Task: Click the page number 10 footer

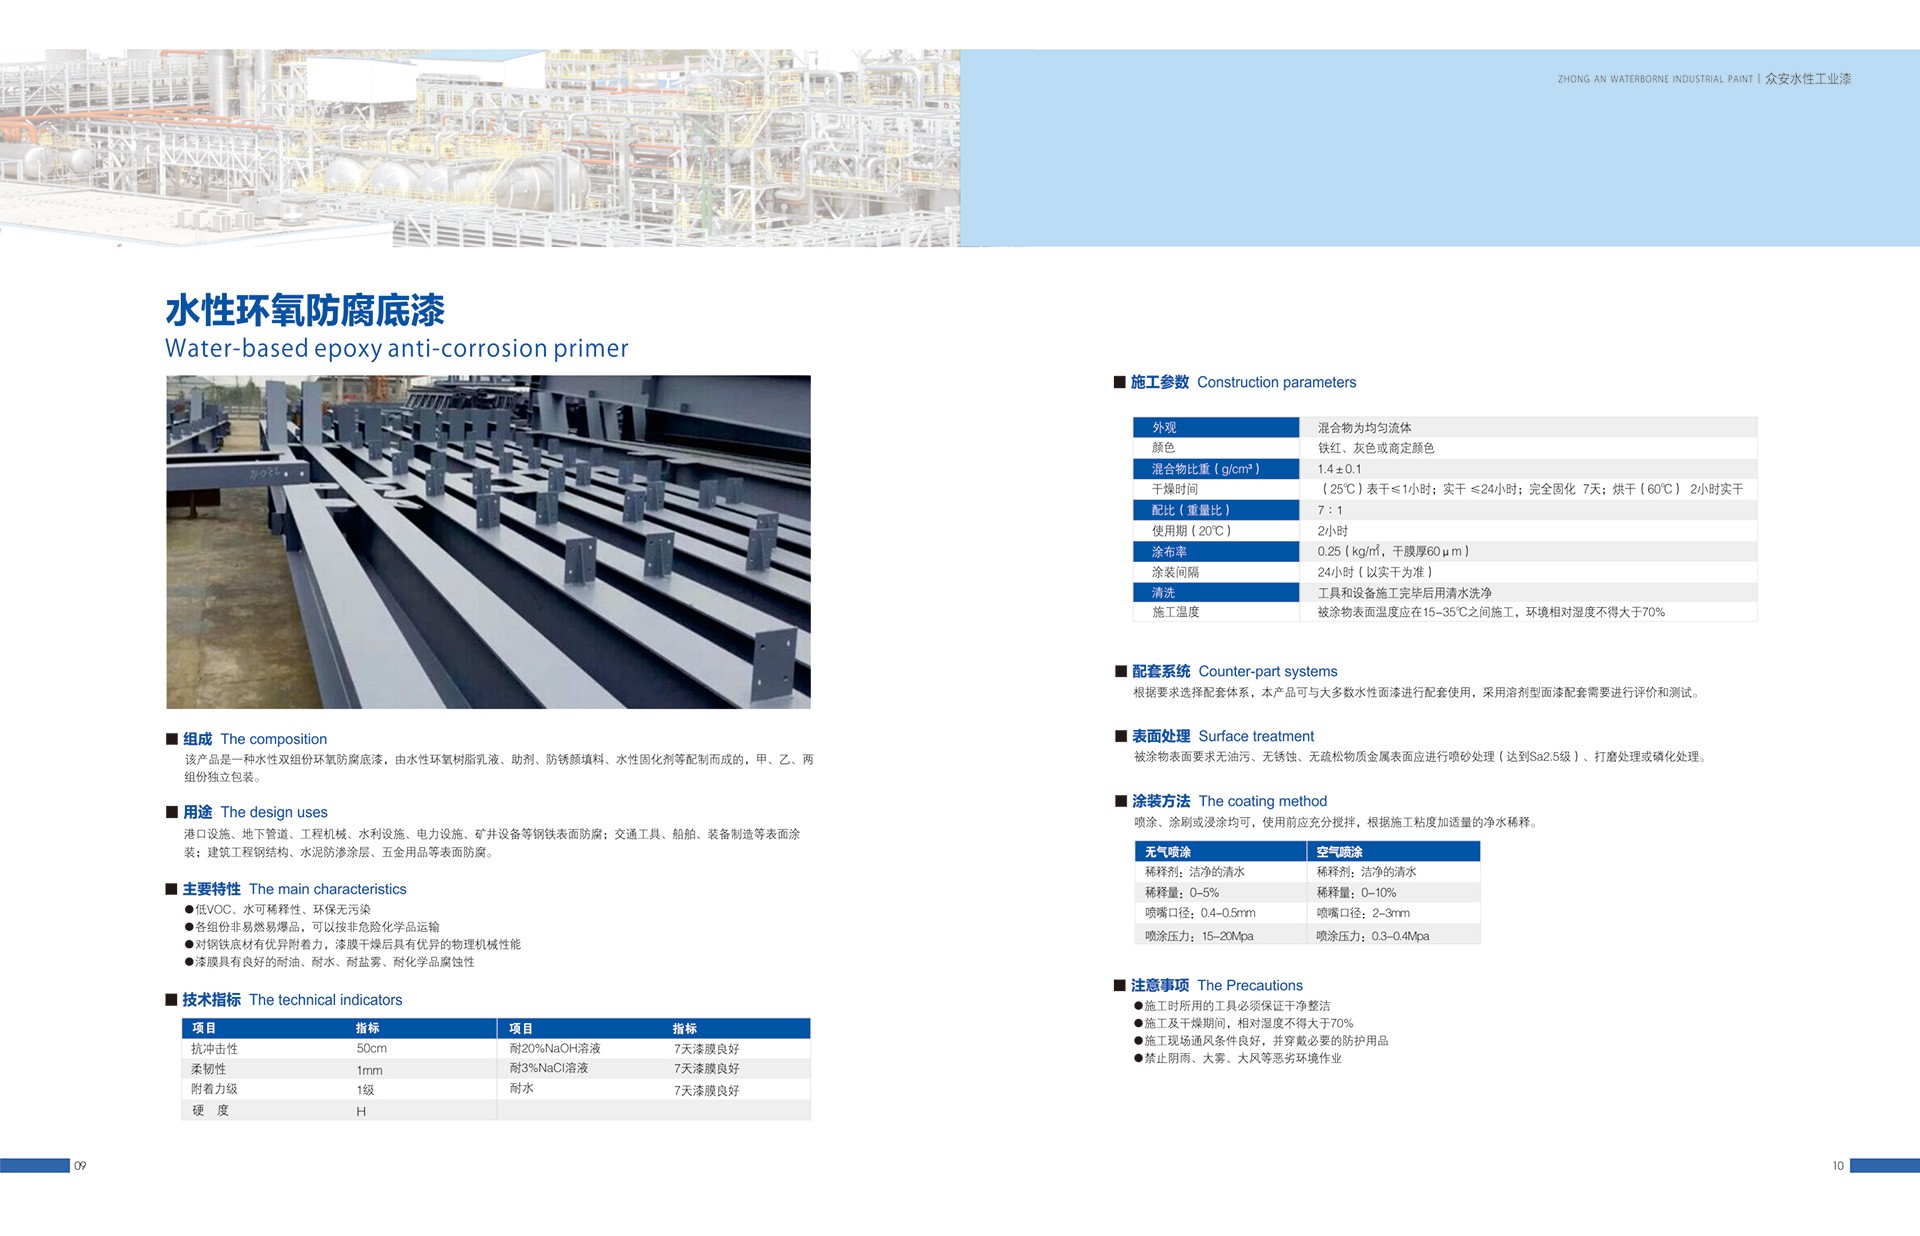Action: pyautogui.click(x=1838, y=1166)
